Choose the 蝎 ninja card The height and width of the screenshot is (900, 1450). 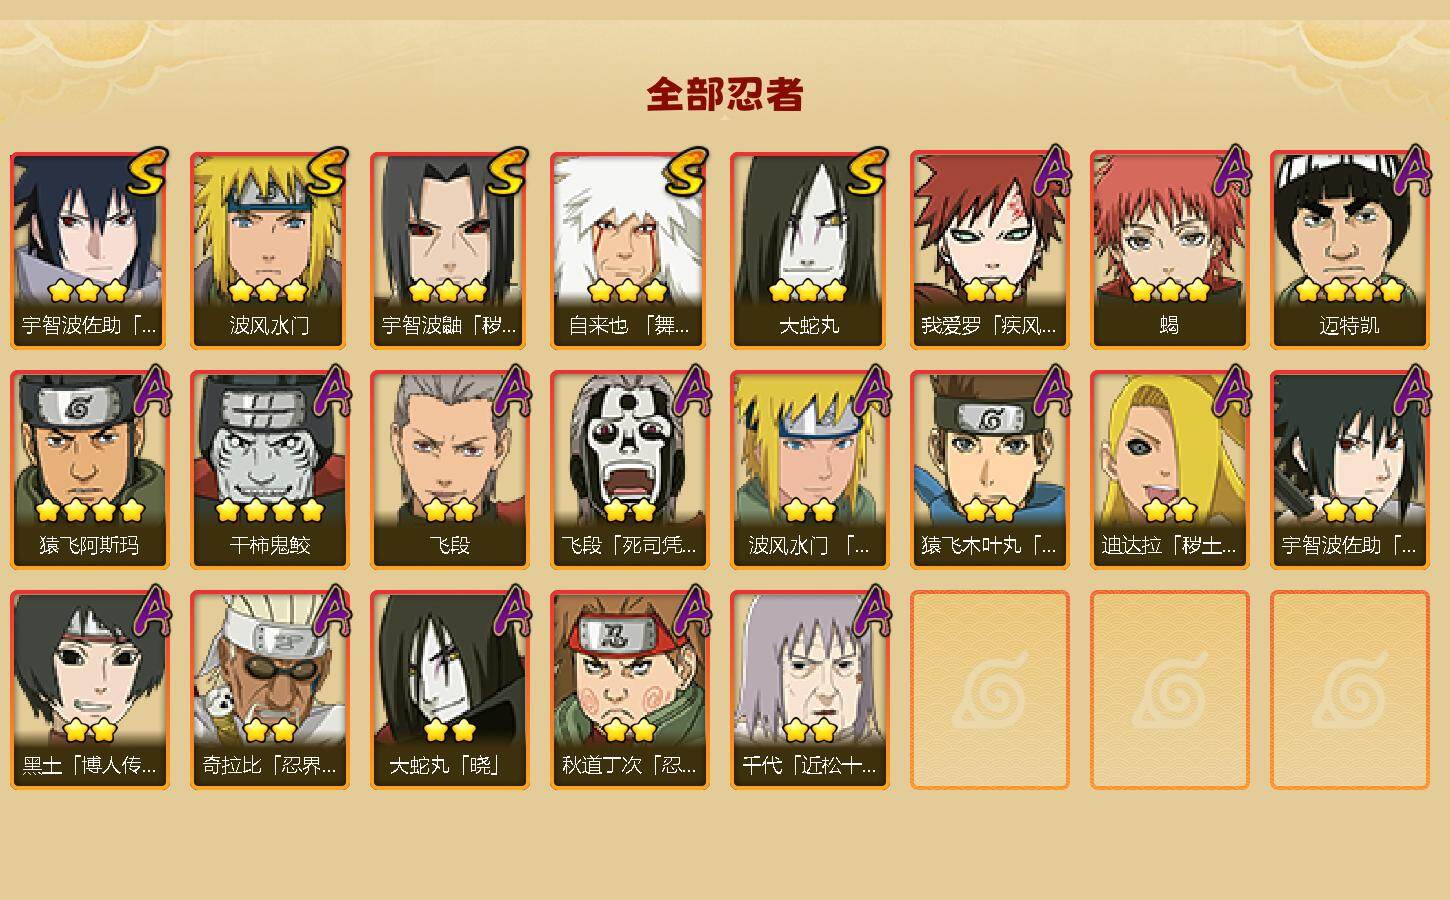pos(1169,250)
